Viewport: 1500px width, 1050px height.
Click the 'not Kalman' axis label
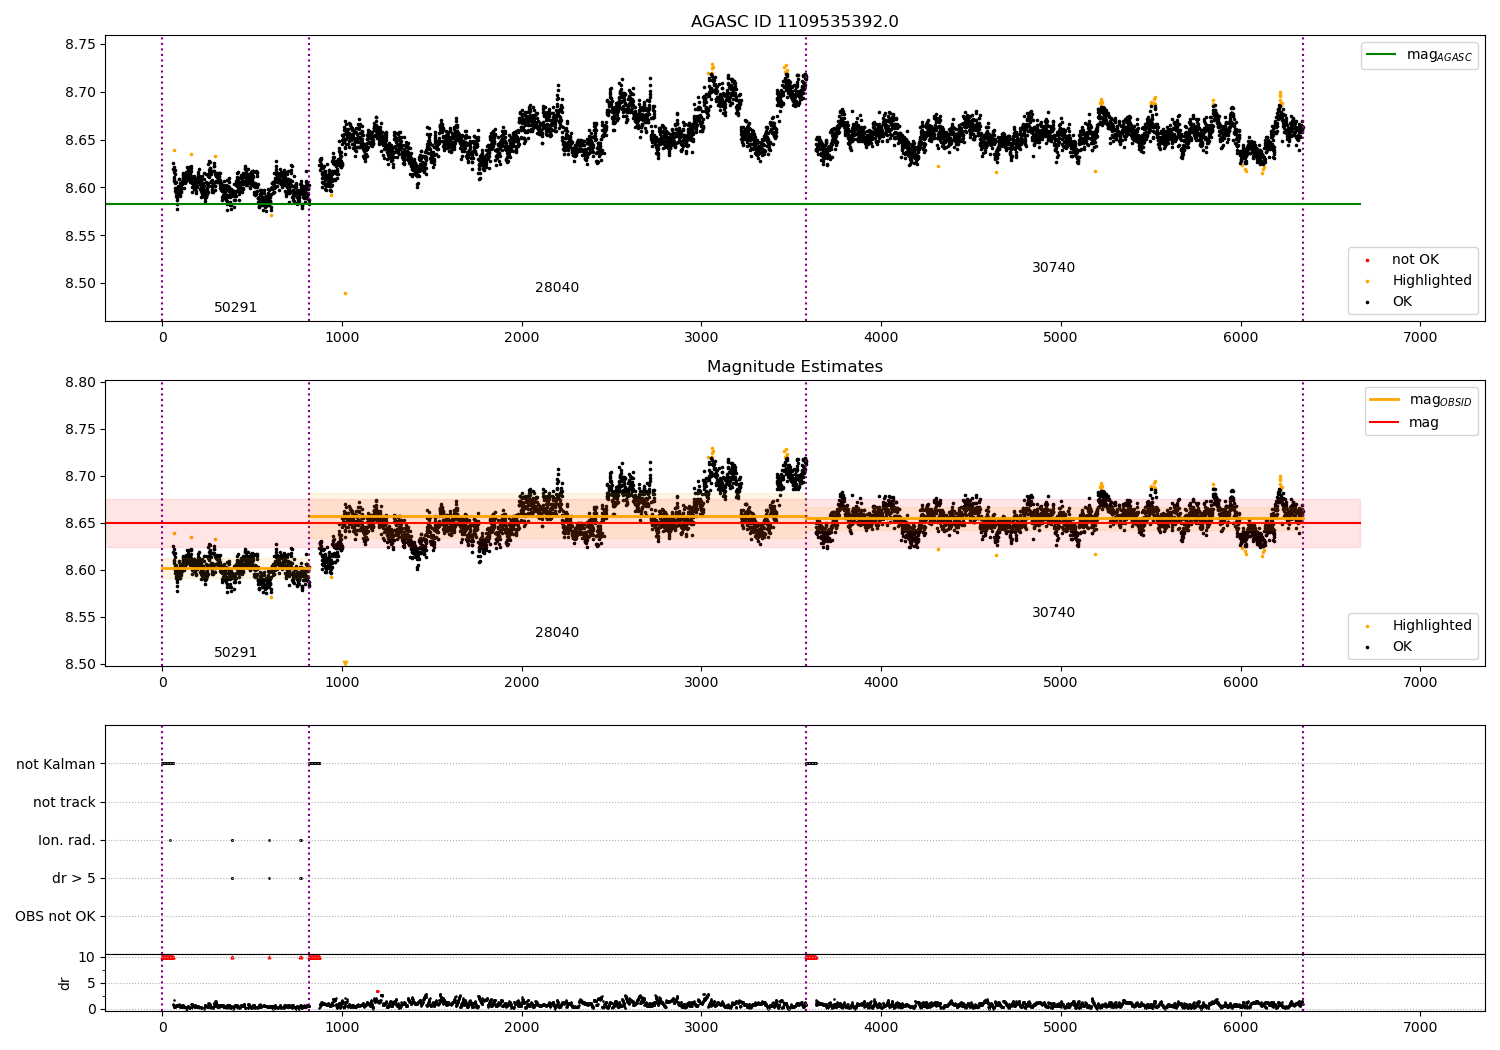[x=56, y=764]
